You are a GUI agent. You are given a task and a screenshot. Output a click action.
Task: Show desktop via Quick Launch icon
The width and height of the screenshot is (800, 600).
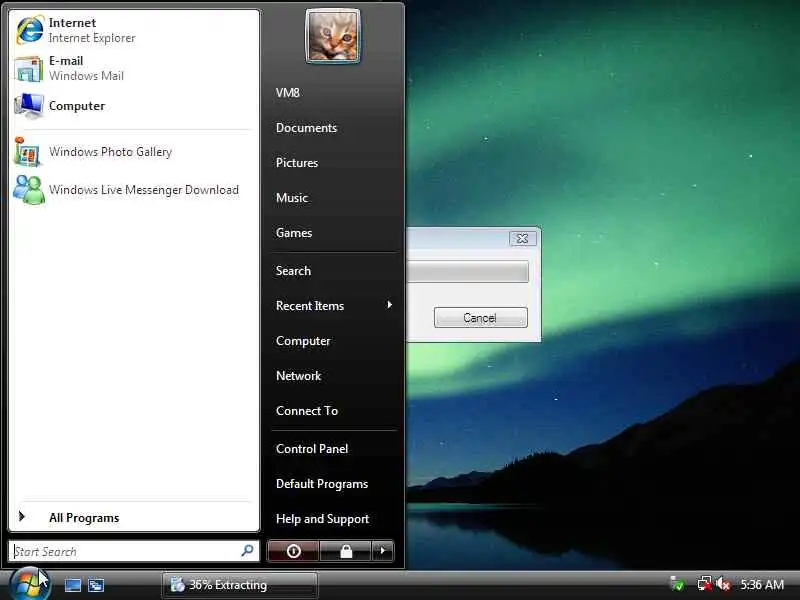tap(72, 585)
